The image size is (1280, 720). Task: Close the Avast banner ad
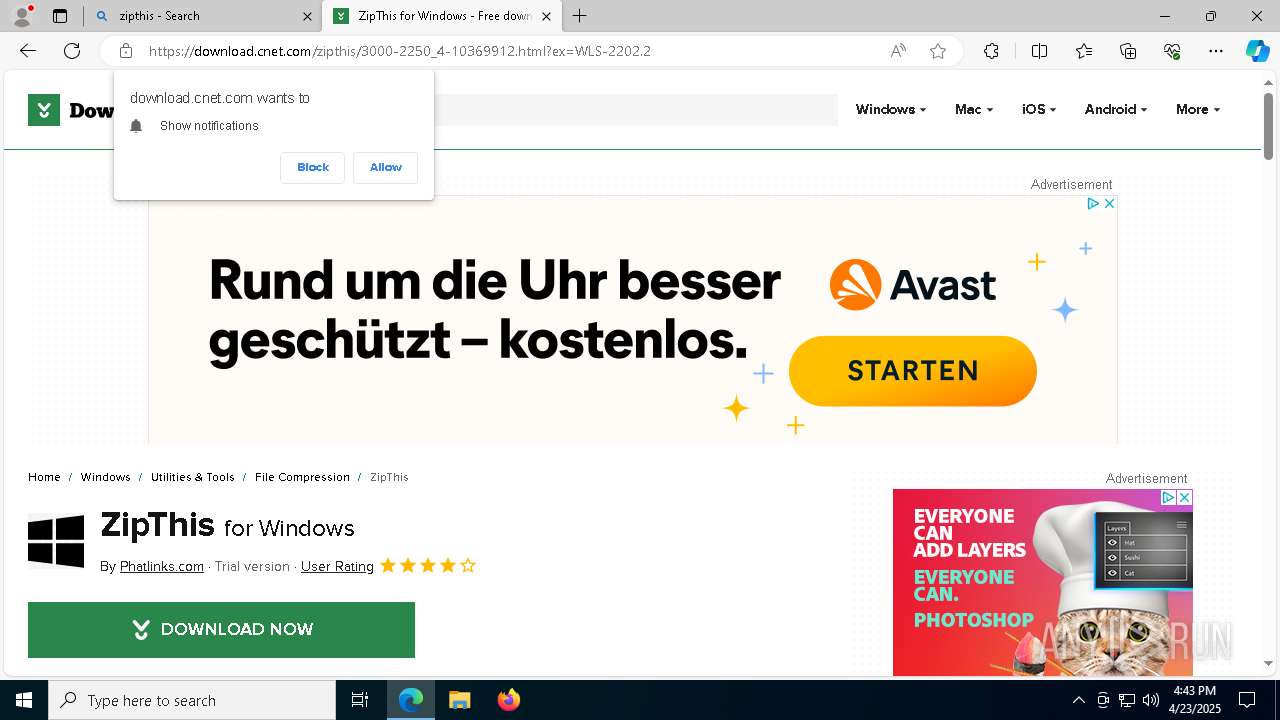[1109, 203]
